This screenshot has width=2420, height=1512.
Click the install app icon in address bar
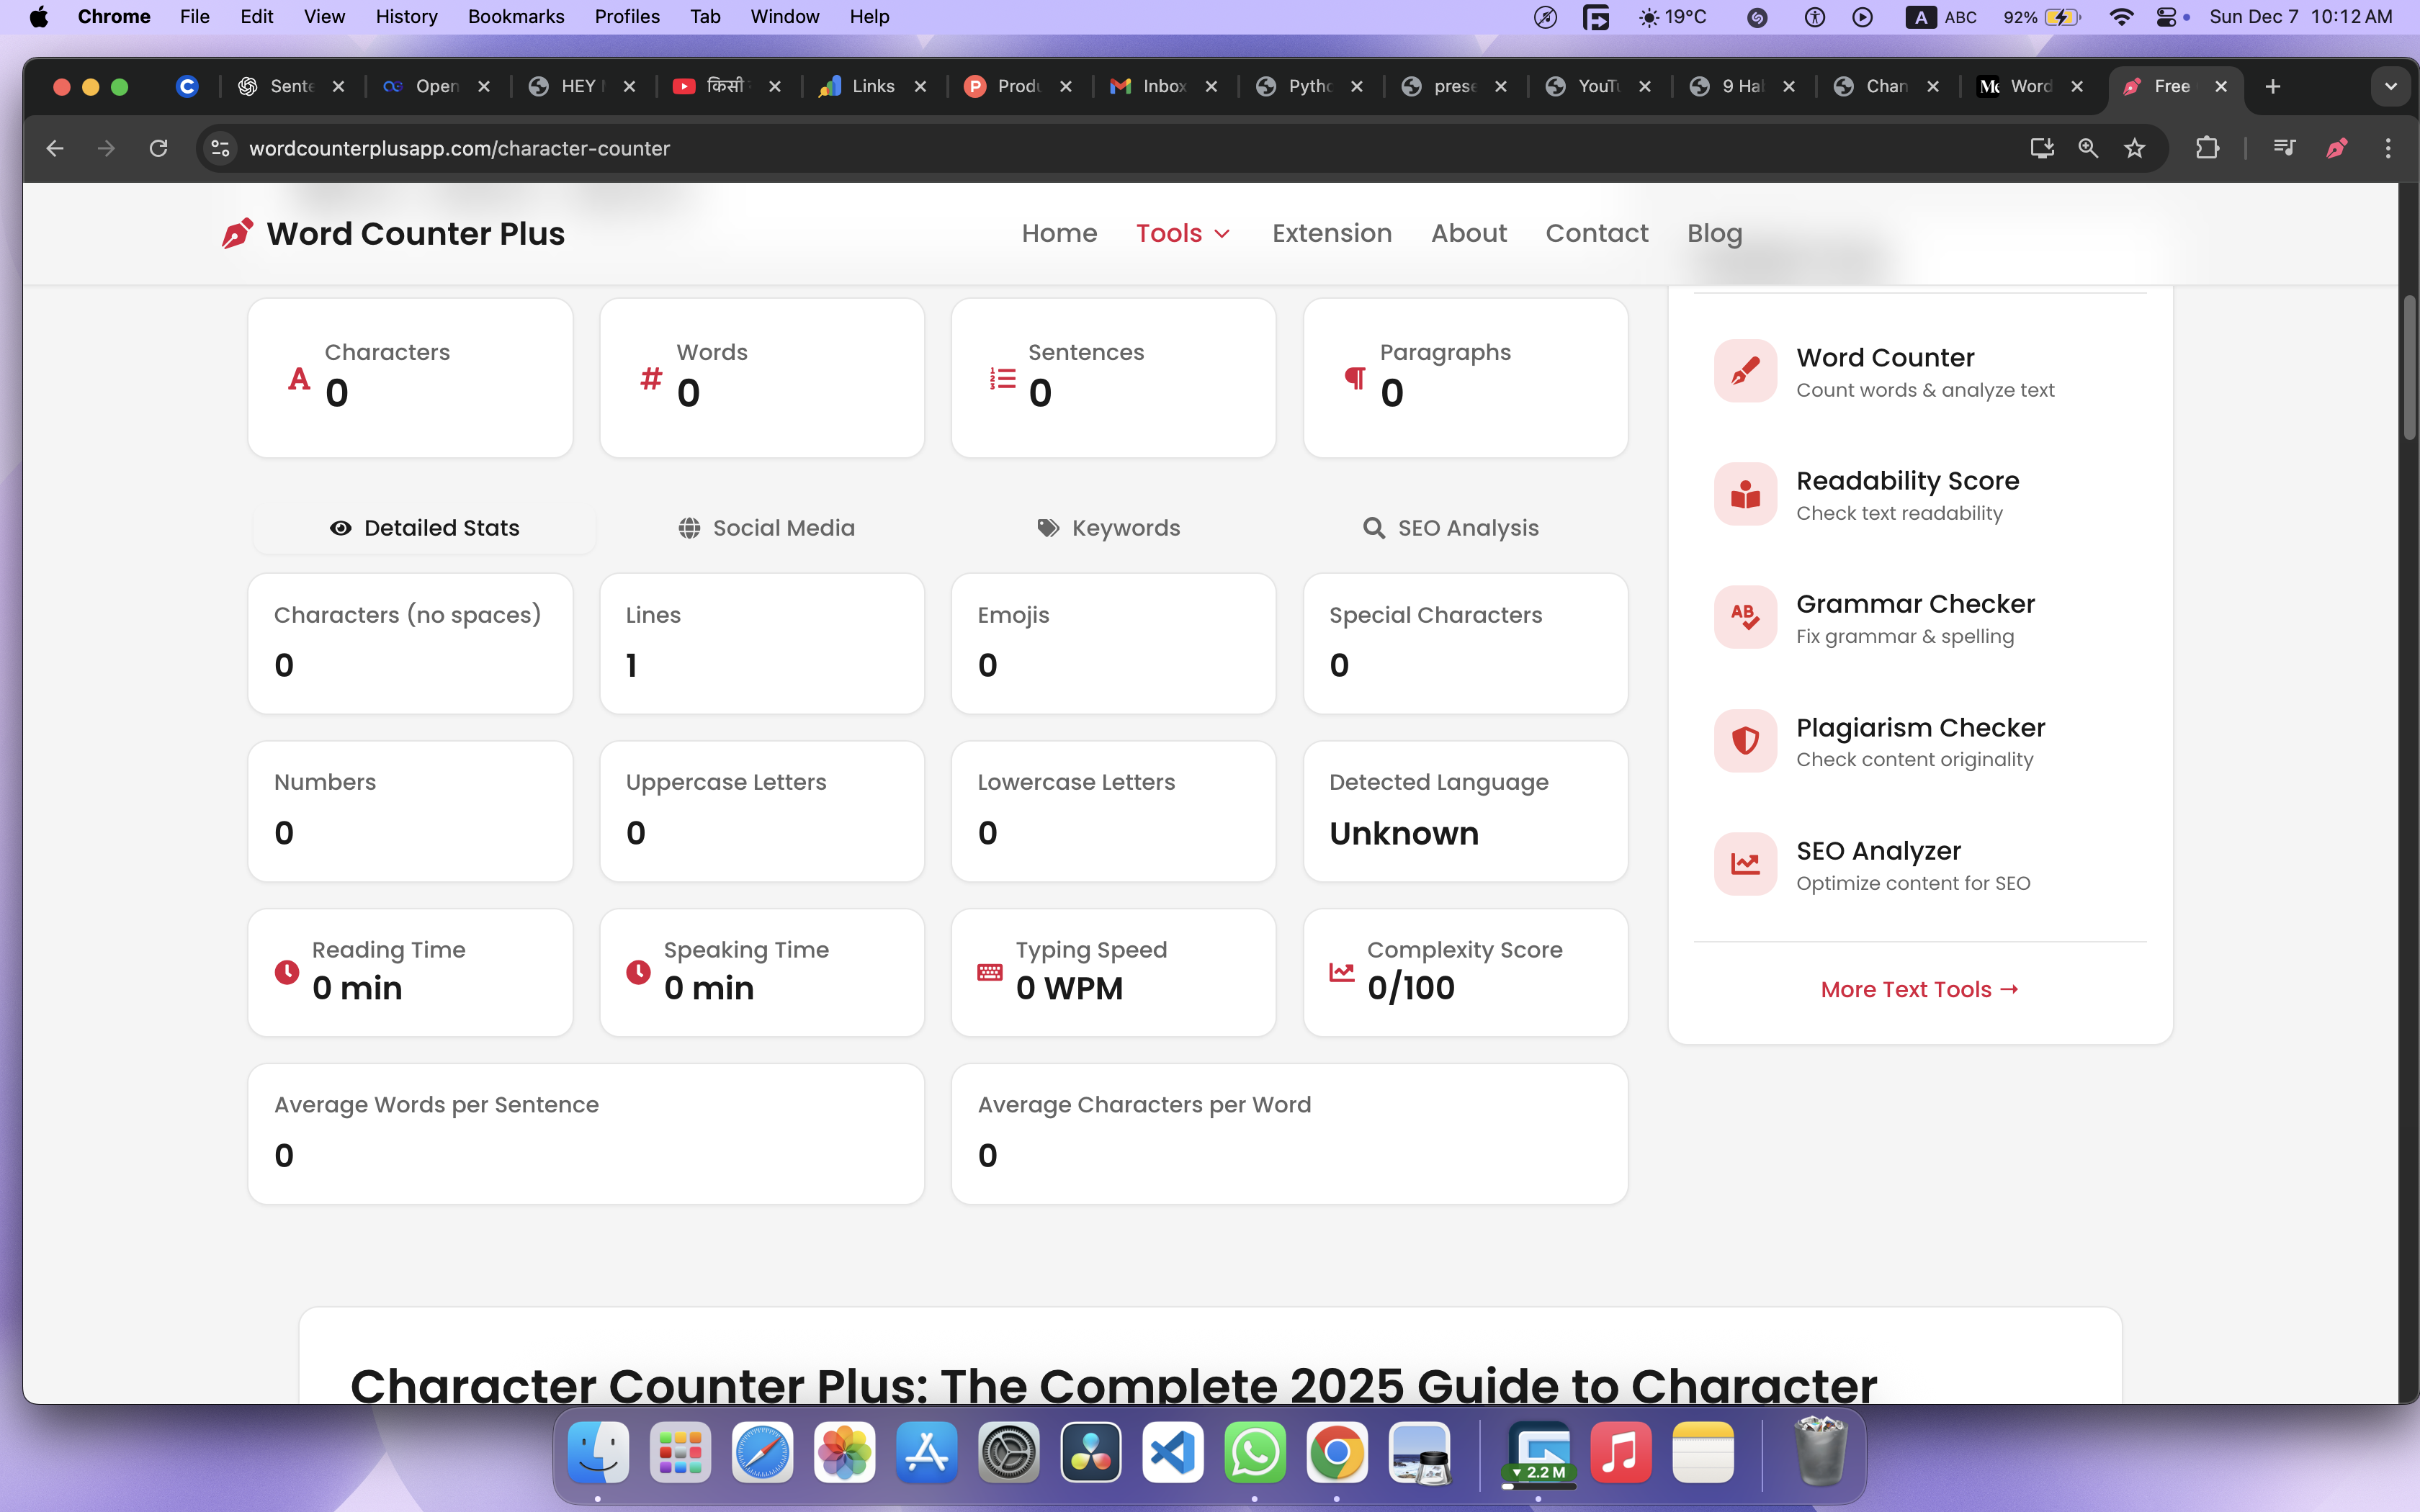[2041, 148]
